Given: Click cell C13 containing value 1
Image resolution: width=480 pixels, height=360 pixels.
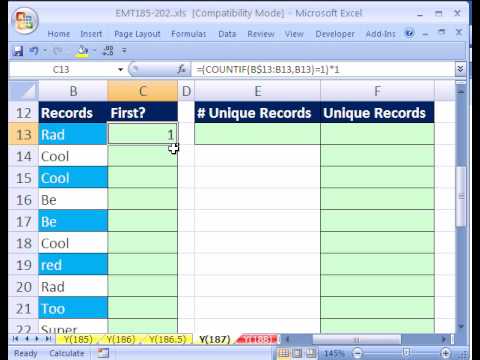Looking at the screenshot, I should [143, 134].
